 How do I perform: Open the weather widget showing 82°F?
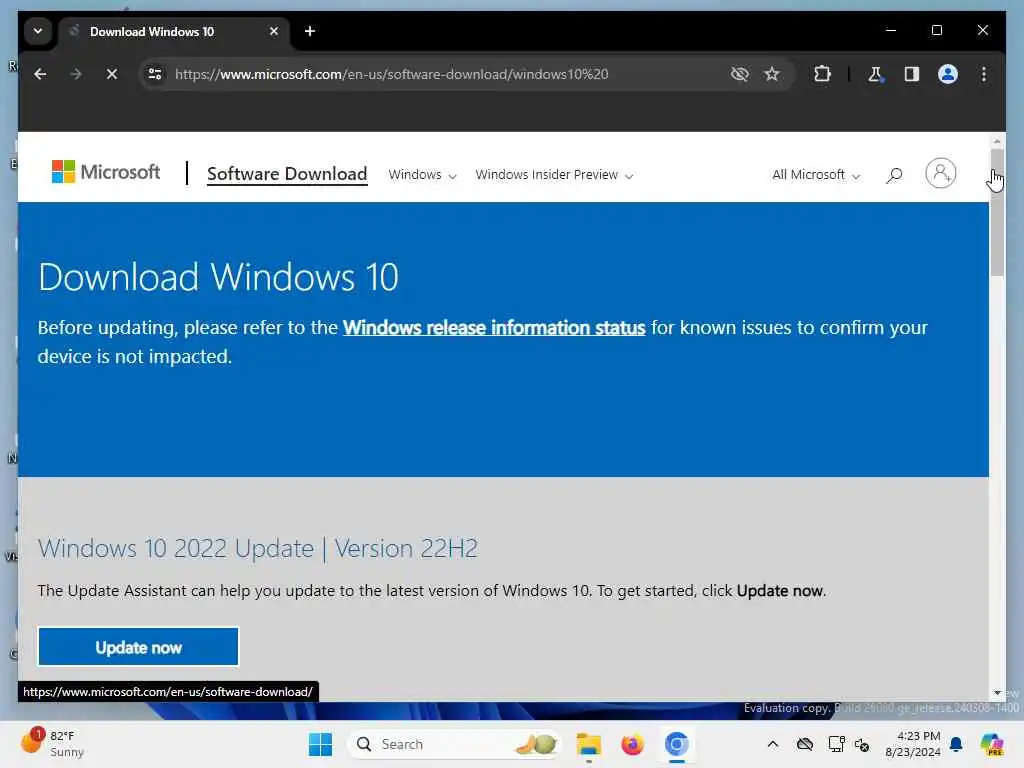52,743
